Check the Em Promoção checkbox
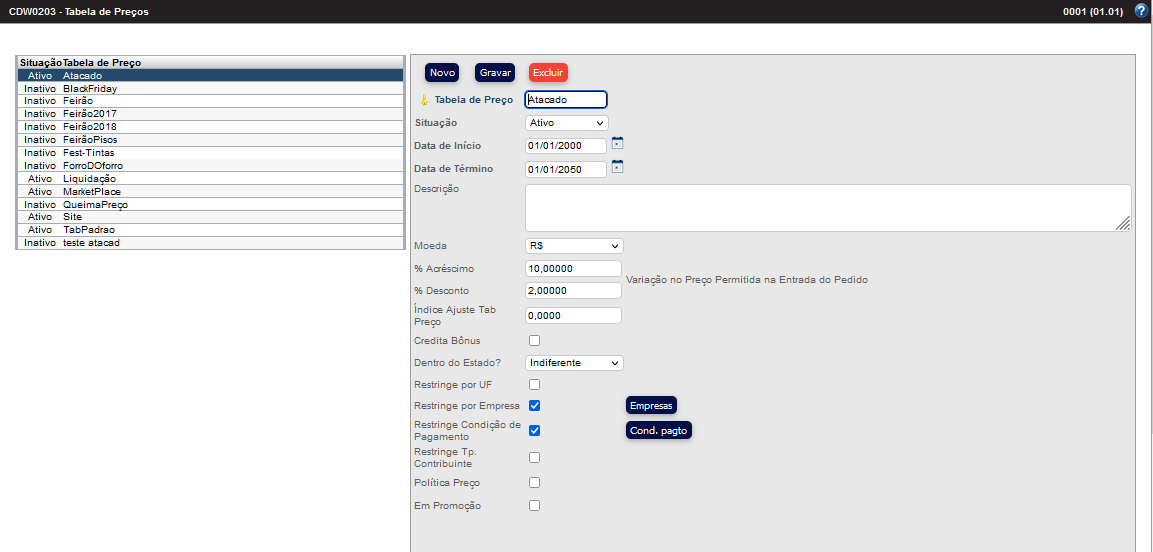Image resolution: width=1153 pixels, height=552 pixels. [535, 505]
